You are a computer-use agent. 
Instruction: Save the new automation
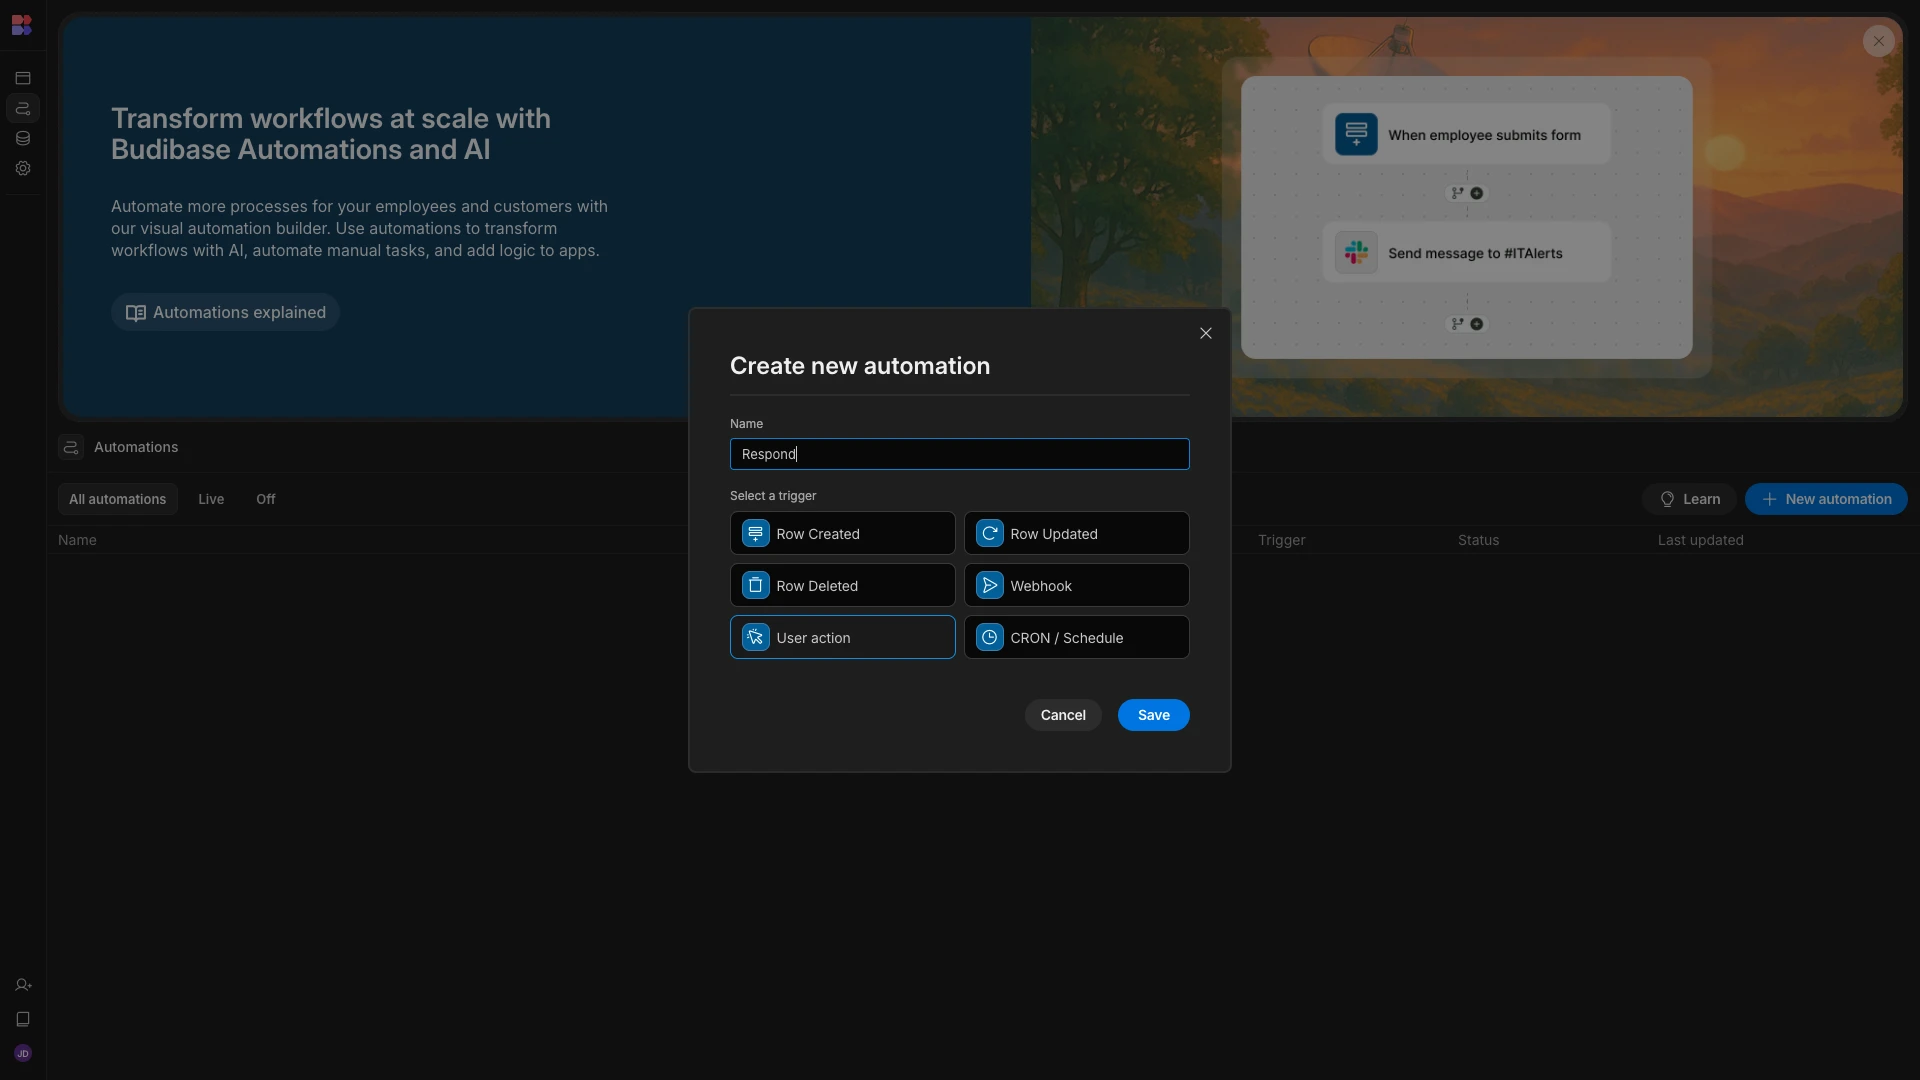tap(1153, 715)
